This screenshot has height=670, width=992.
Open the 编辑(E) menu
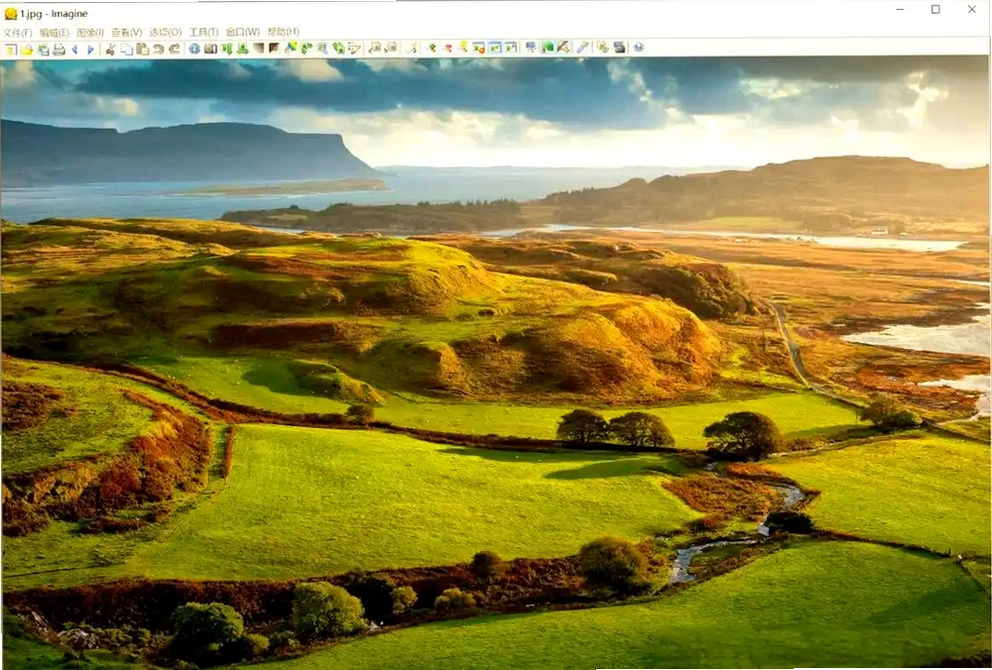pyautogui.click(x=54, y=32)
